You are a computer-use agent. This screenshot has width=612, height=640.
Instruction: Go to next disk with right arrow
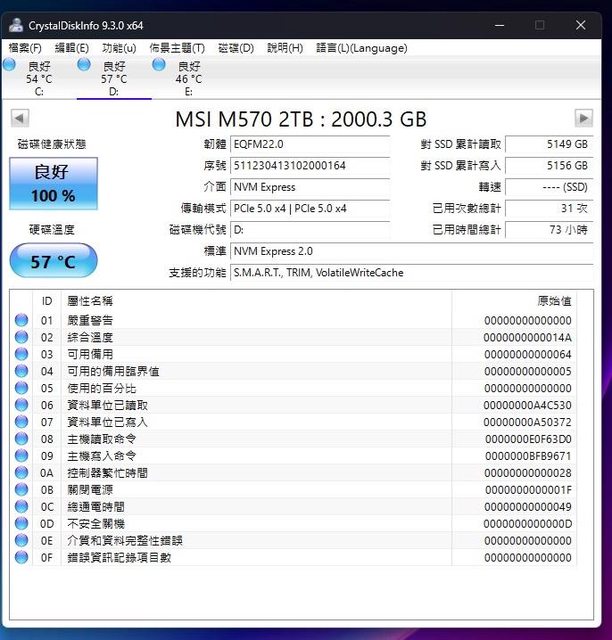(x=584, y=119)
